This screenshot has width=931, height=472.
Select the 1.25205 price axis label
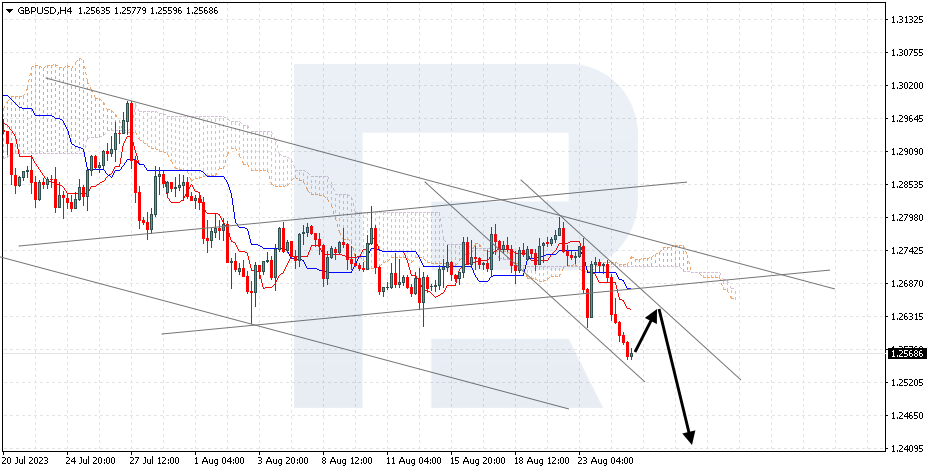(x=905, y=382)
